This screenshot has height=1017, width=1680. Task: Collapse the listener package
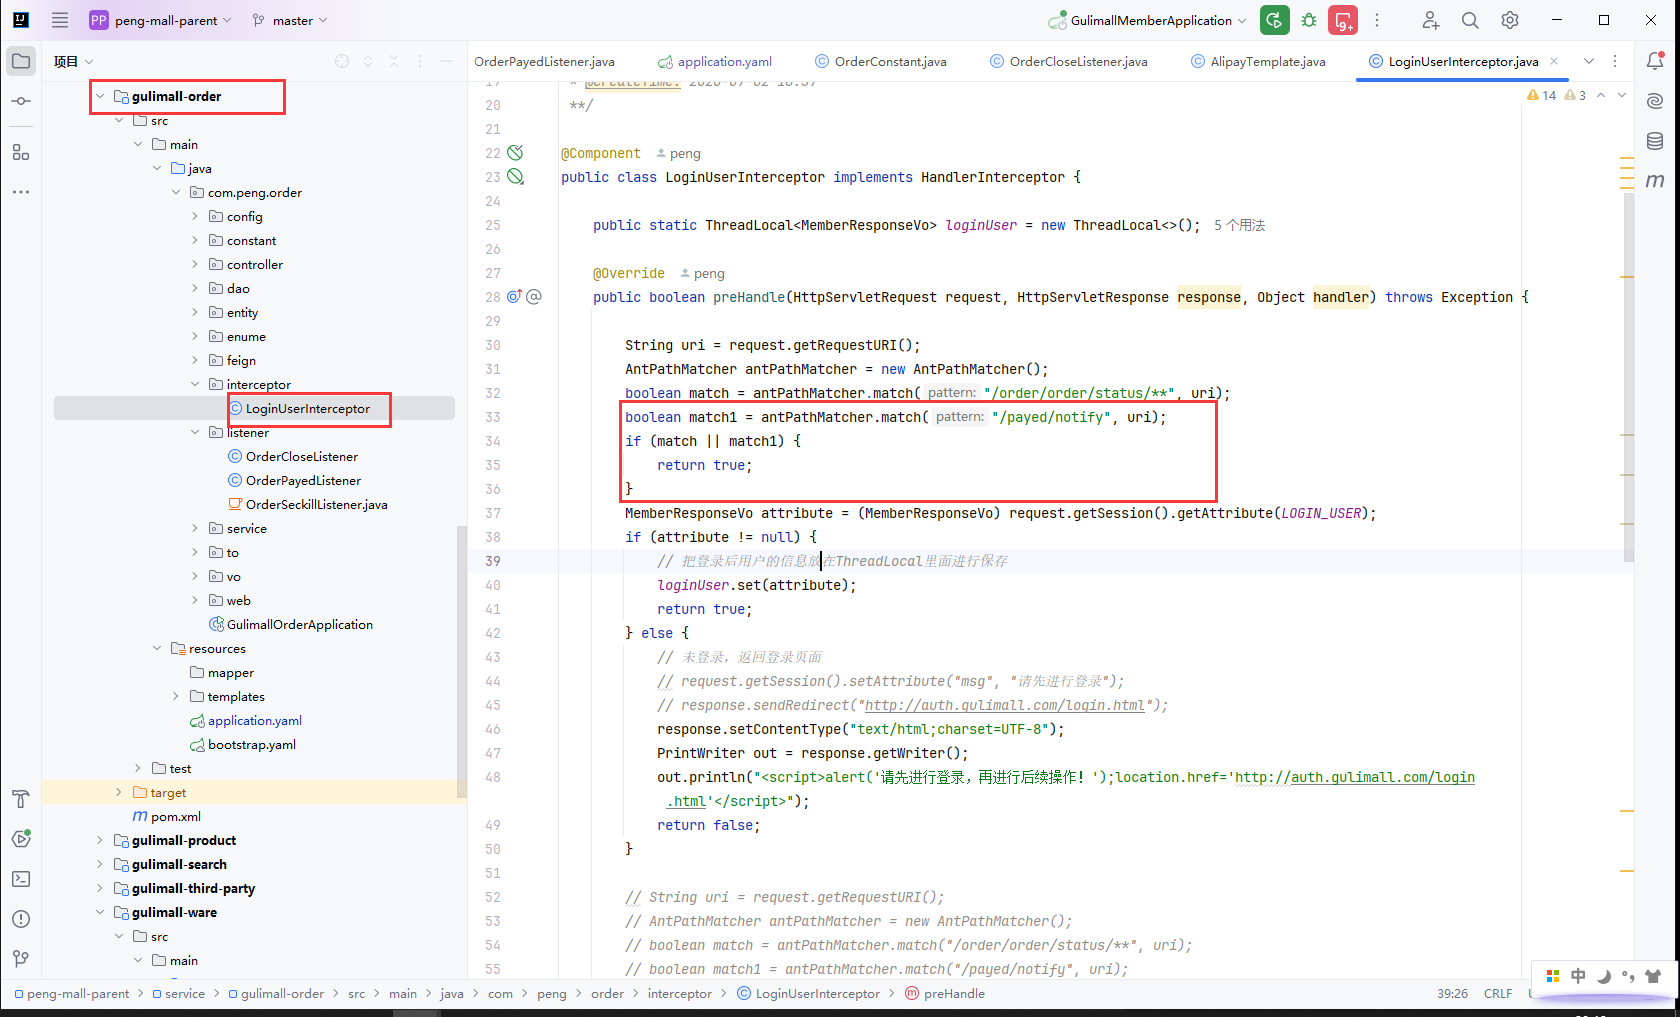pyautogui.click(x=195, y=433)
